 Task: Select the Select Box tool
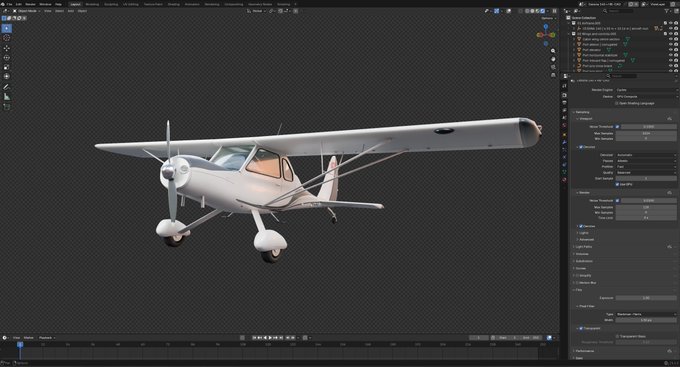pyautogui.click(x=7, y=29)
